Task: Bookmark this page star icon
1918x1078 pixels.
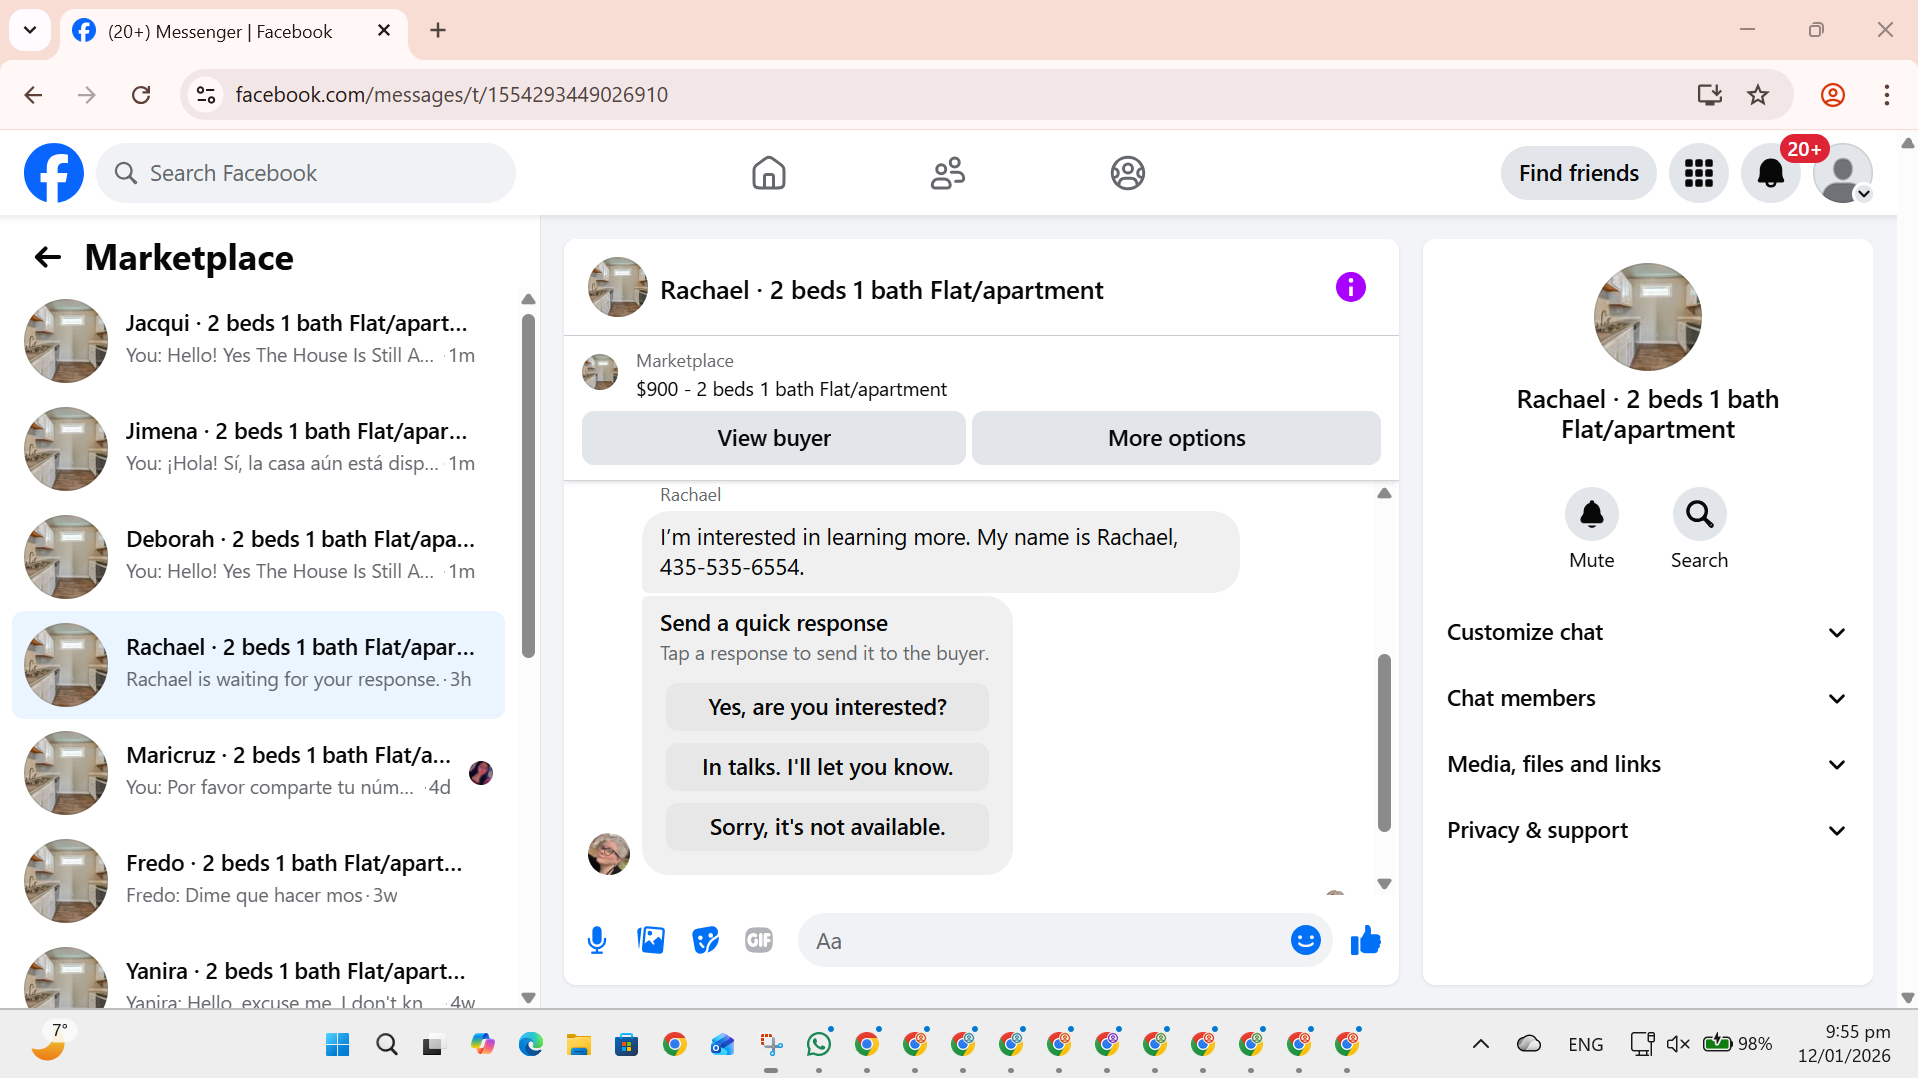Action: [1758, 94]
